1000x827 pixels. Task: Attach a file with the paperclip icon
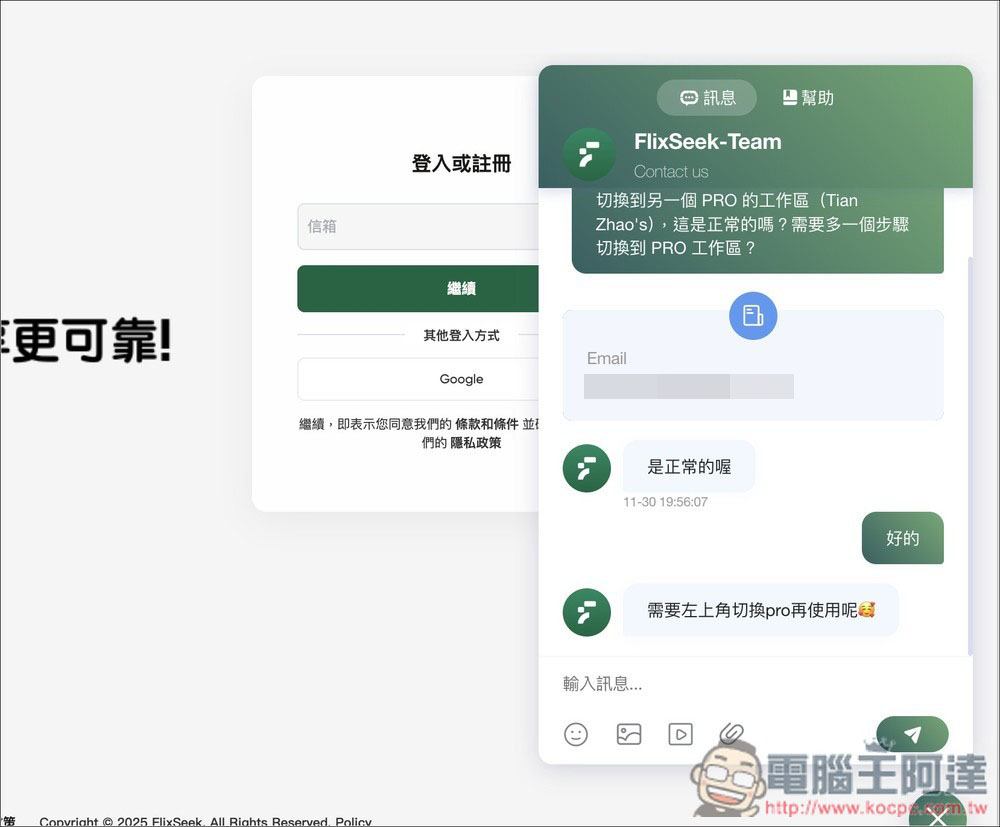(733, 734)
